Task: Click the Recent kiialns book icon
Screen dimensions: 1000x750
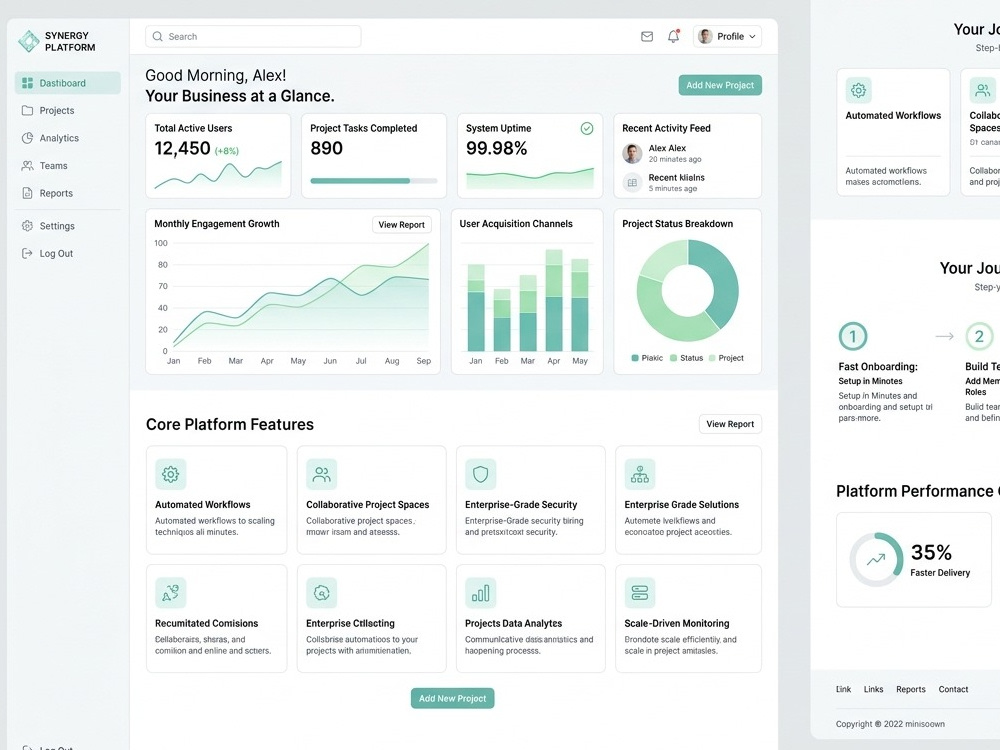Action: coord(632,182)
